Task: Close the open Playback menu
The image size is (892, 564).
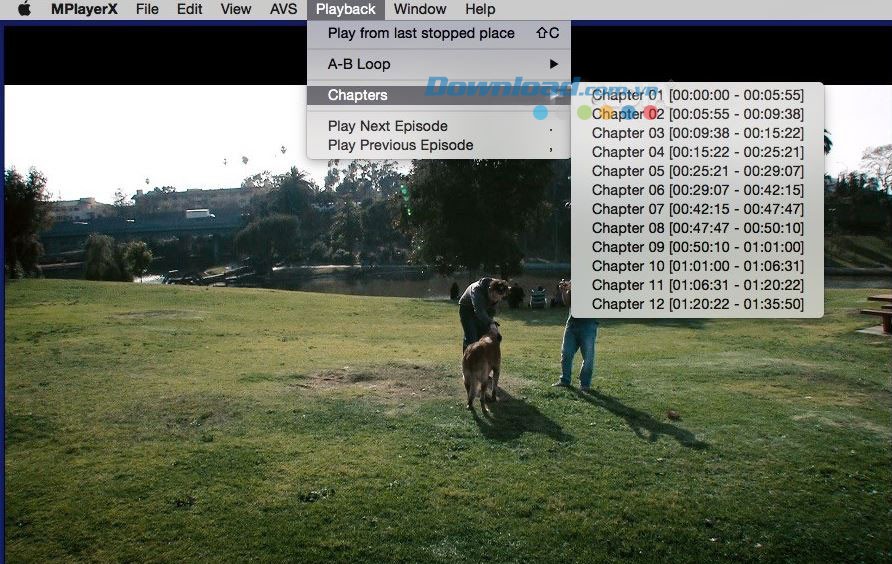Action: coord(346,9)
